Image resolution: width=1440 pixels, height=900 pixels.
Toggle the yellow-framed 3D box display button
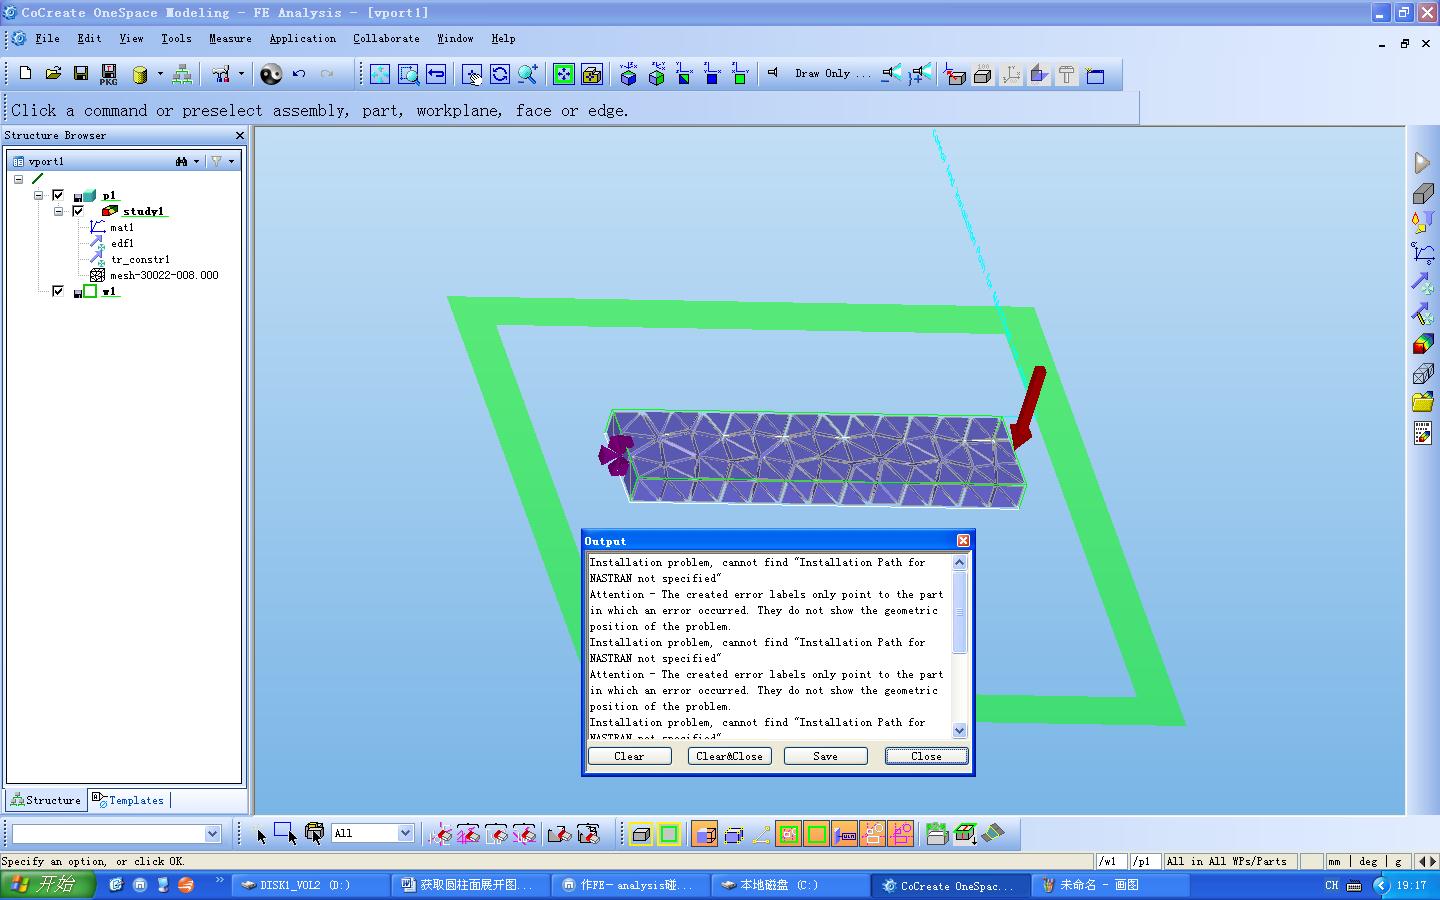point(641,834)
